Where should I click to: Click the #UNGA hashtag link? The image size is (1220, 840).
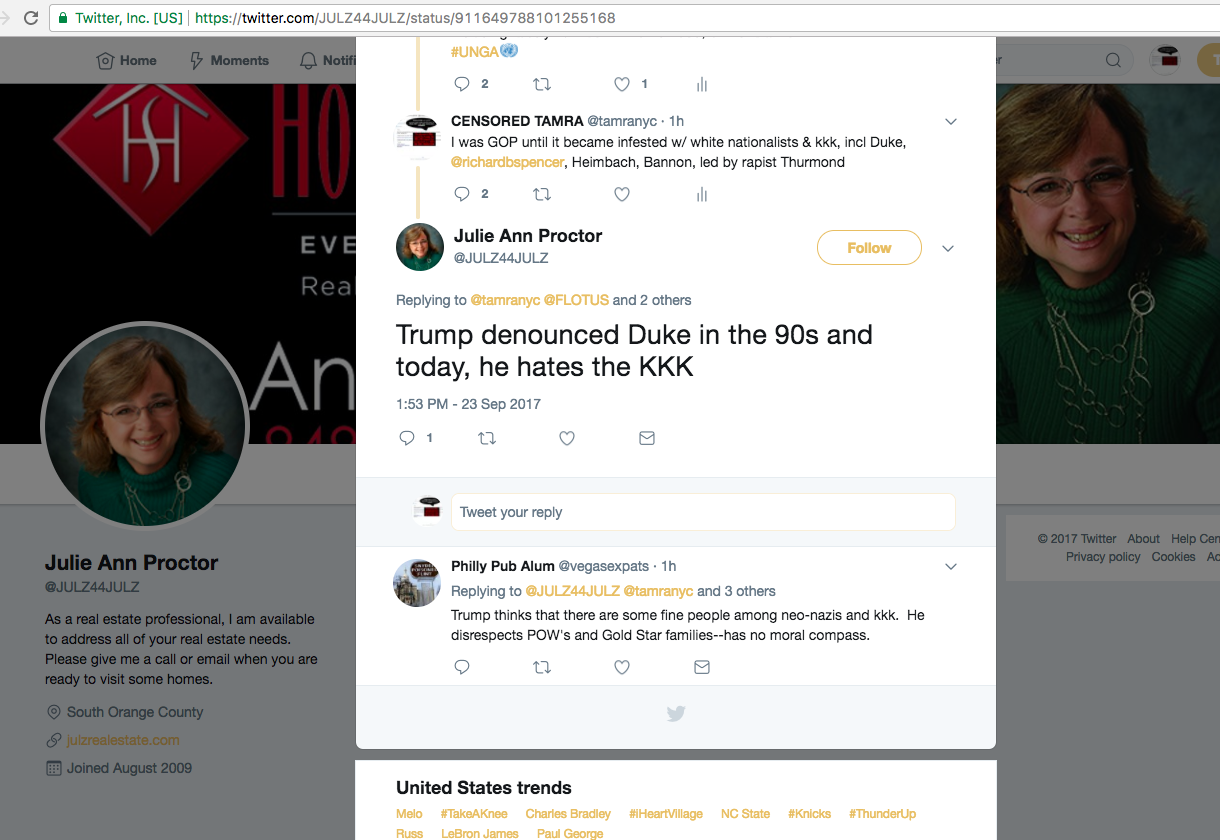[x=475, y=52]
